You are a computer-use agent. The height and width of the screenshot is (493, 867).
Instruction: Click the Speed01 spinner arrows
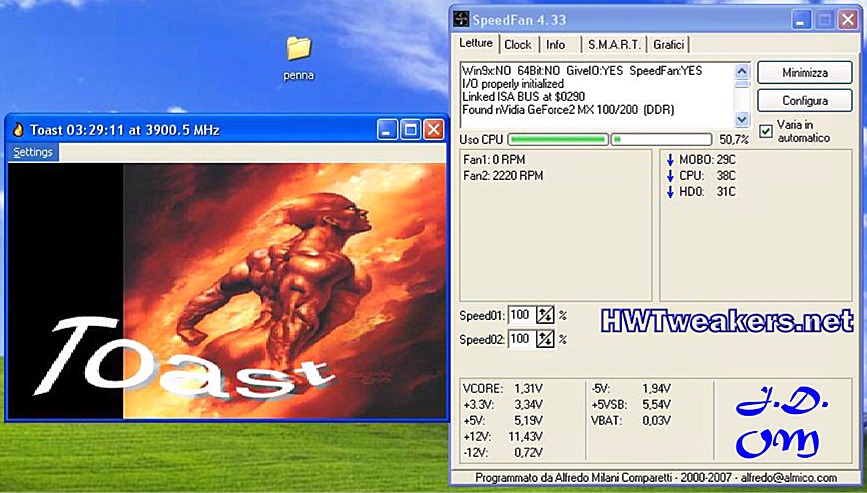click(545, 315)
